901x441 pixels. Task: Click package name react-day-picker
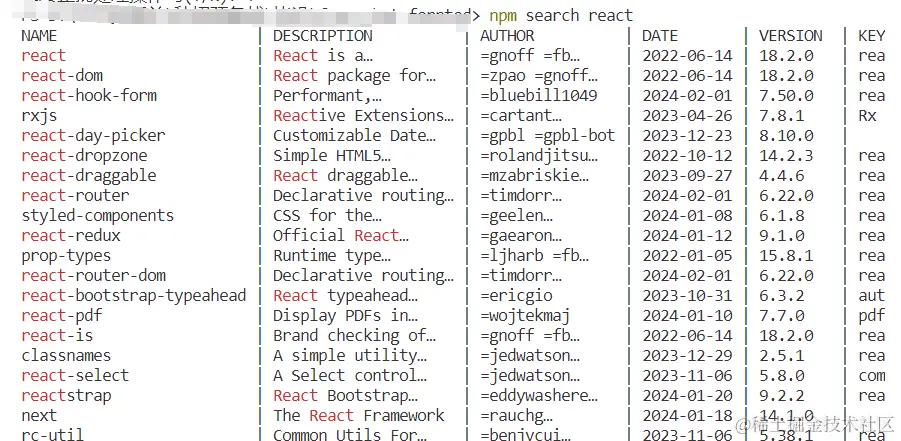point(93,136)
